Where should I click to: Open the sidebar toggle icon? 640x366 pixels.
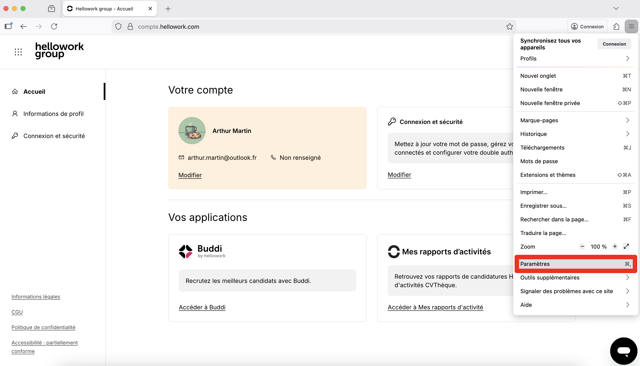[x=8, y=27]
